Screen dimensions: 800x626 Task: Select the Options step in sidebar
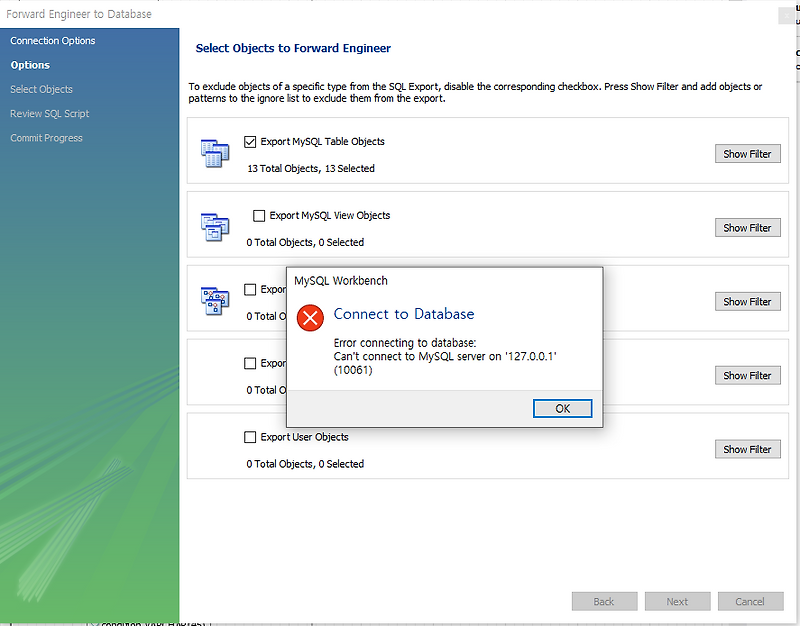(30, 65)
